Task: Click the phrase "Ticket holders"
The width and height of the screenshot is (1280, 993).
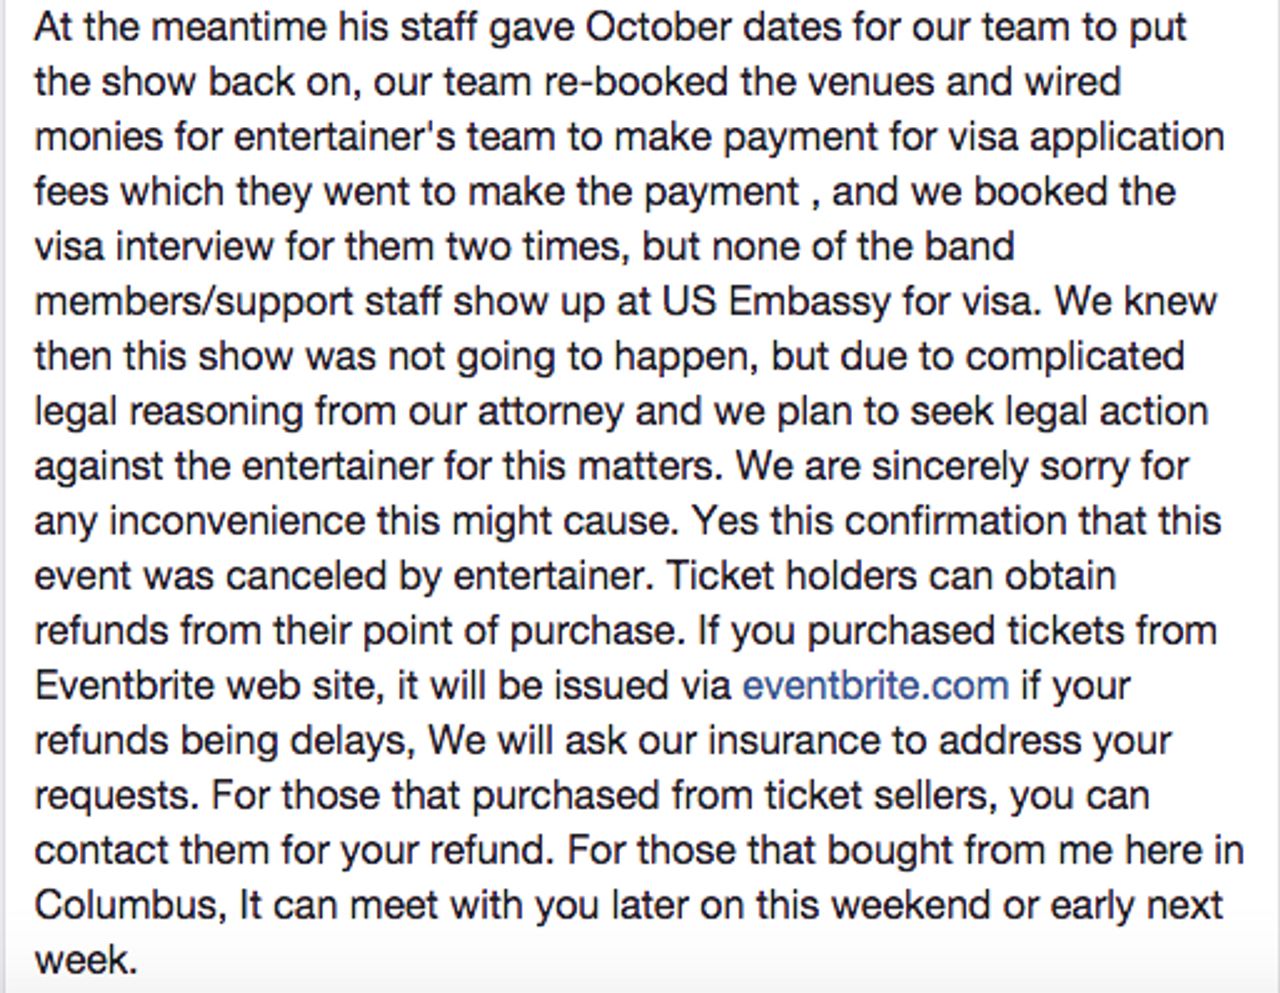Action: [x=791, y=576]
